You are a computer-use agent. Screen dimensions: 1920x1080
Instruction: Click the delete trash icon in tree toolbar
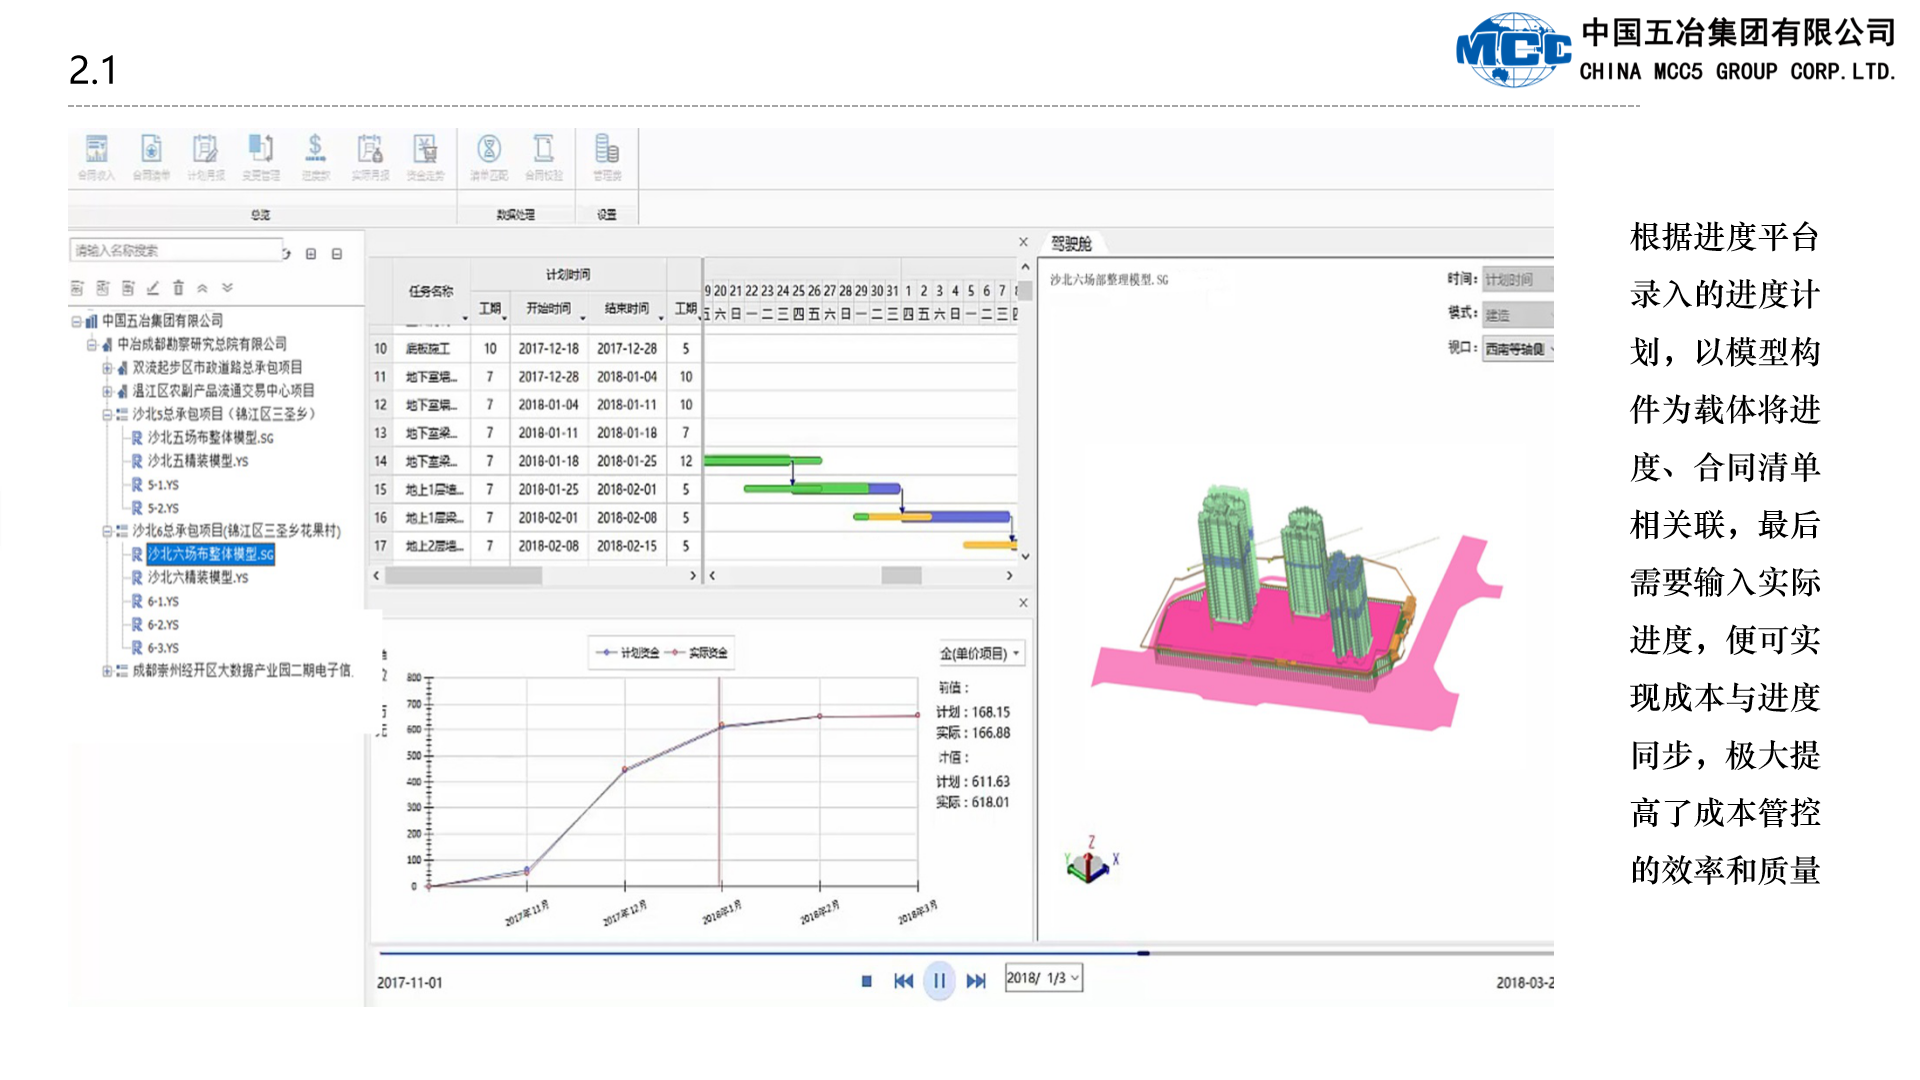[178, 288]
